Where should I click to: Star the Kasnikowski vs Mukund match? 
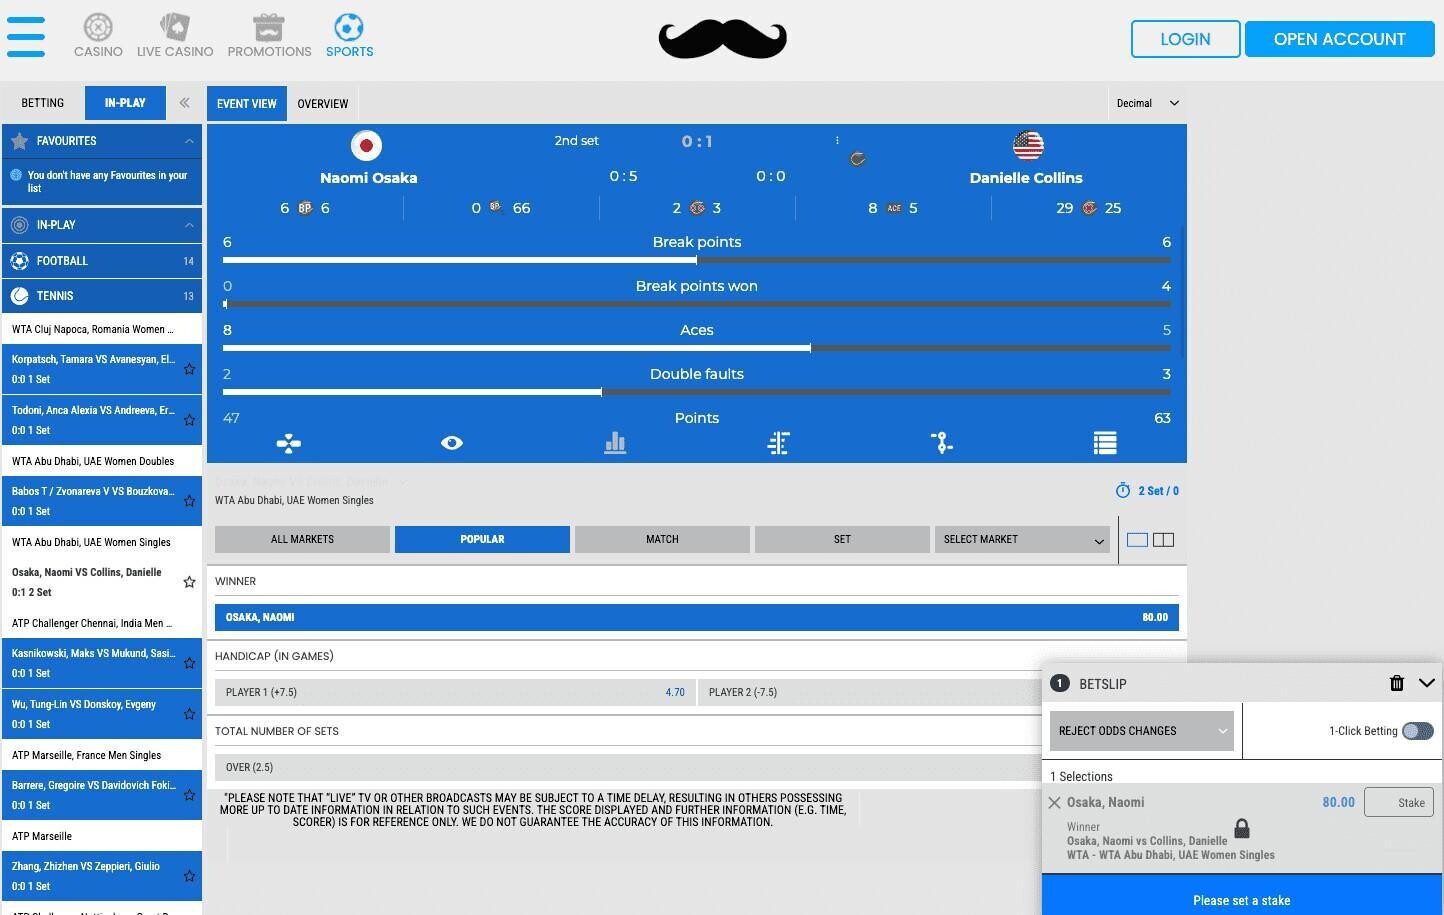189,663
